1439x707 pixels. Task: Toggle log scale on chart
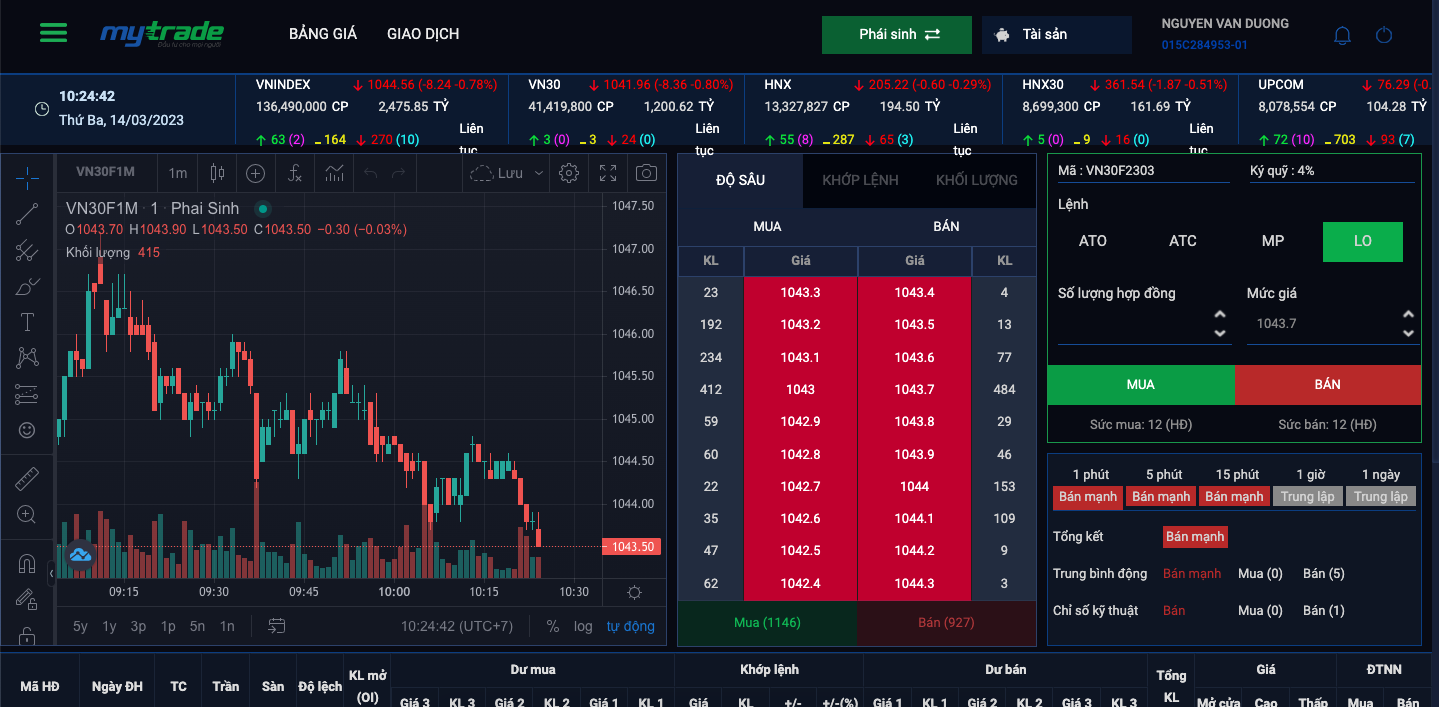[583, 626]
